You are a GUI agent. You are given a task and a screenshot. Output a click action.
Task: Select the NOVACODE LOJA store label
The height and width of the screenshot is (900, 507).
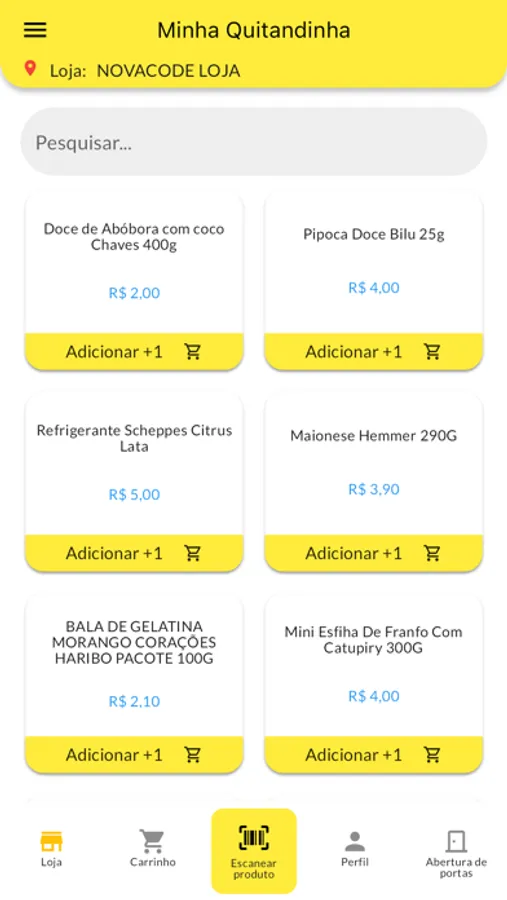click(x=168, y=71)
